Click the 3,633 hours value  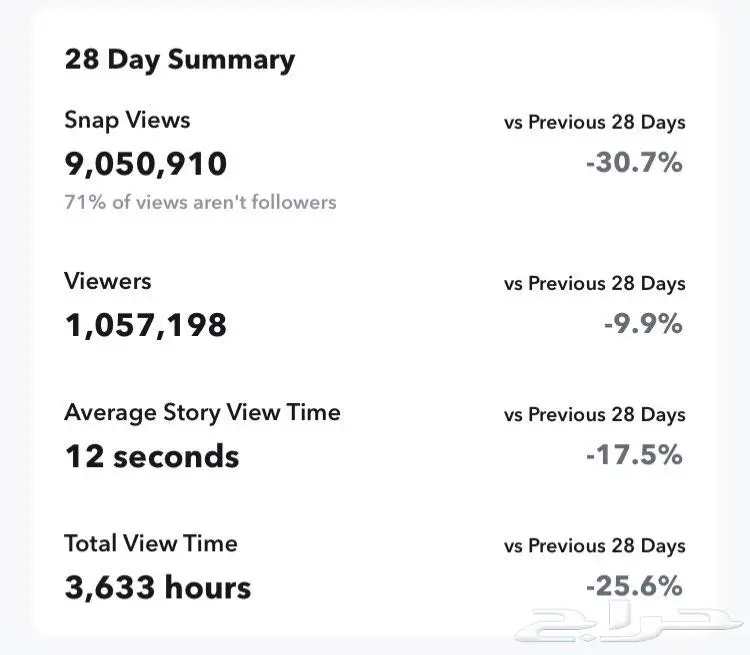tap(158, 587)
